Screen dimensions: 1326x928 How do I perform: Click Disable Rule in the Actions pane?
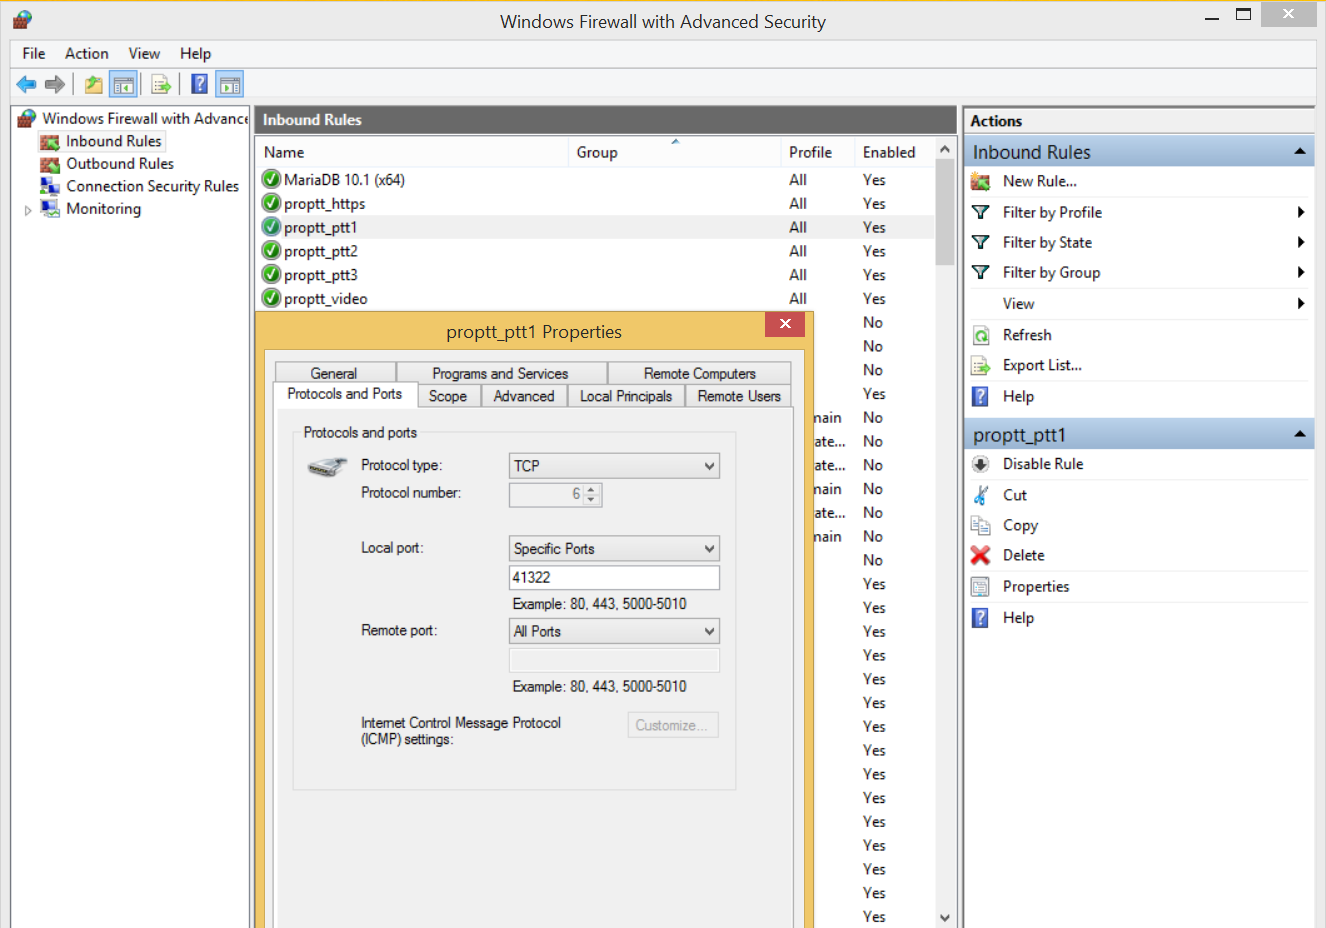(1042, 464)
